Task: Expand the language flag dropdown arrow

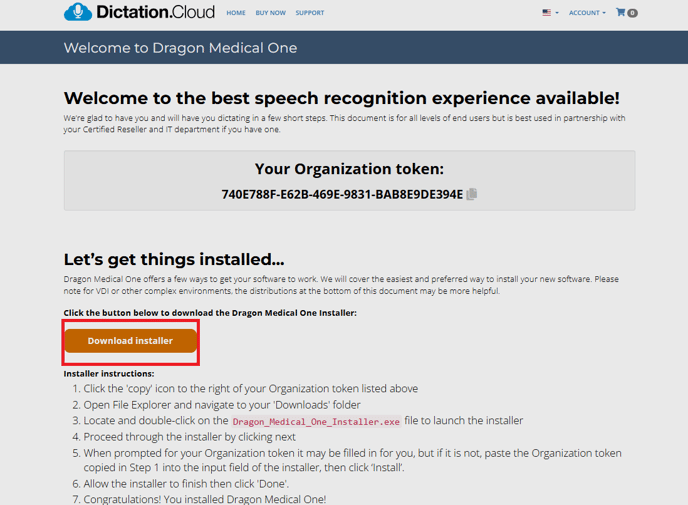Action: coord(556,13)
